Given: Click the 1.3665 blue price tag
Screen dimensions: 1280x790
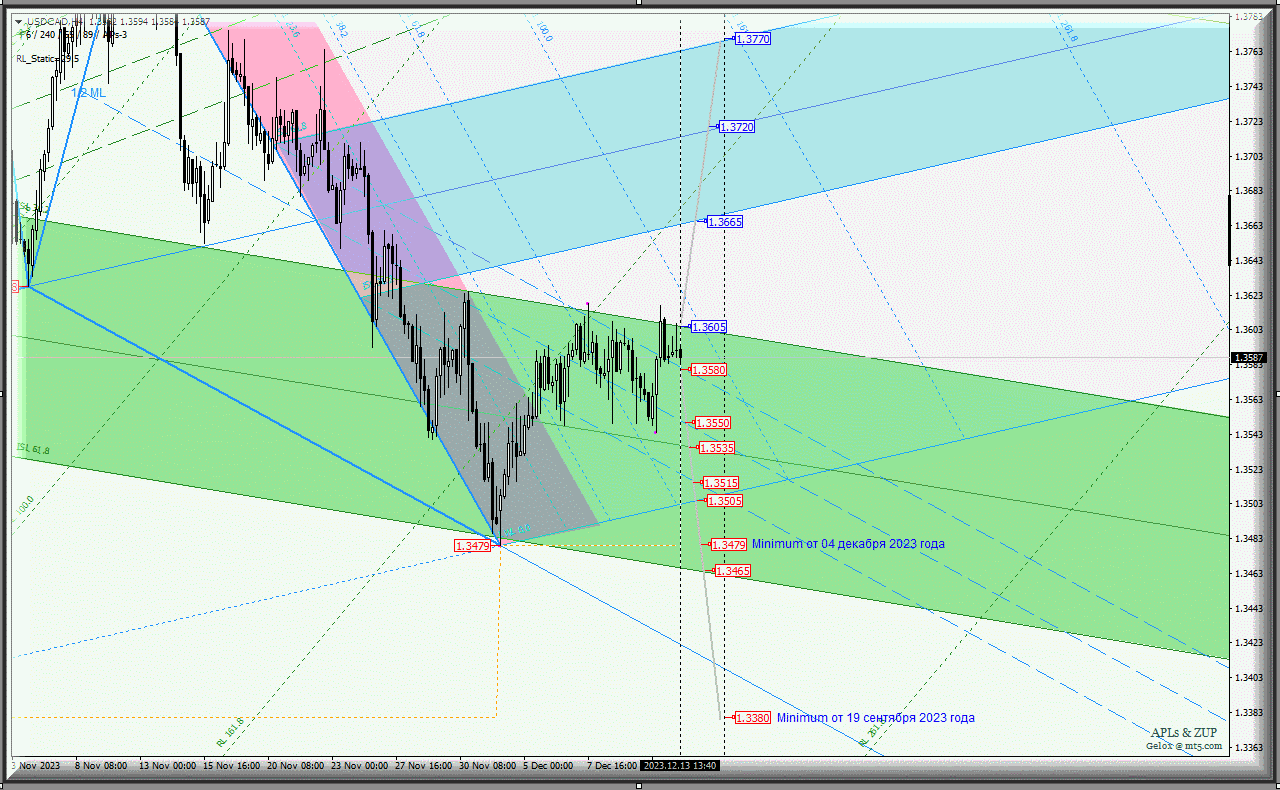Looking at the screenshot, I should pyautogui.click(x=725, y=222).
